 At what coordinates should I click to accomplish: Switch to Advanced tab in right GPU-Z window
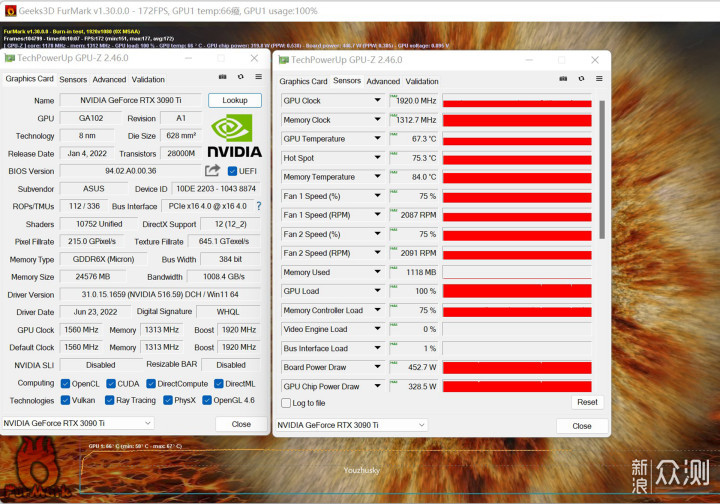(x=383, y=81)
